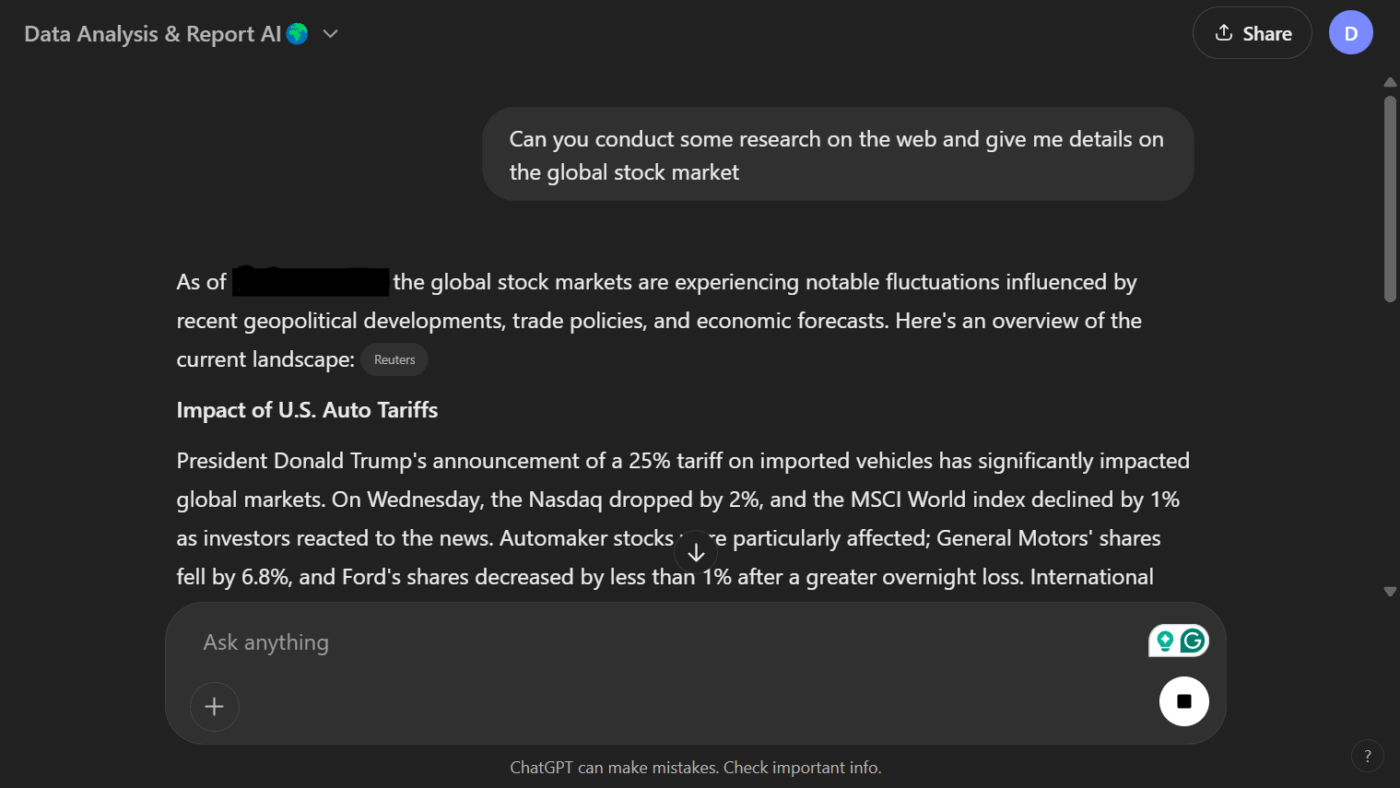Click the Impact of U.S. Auto Tariffs heading
The width and height of the screenshot is (1400, 788).
307,410
